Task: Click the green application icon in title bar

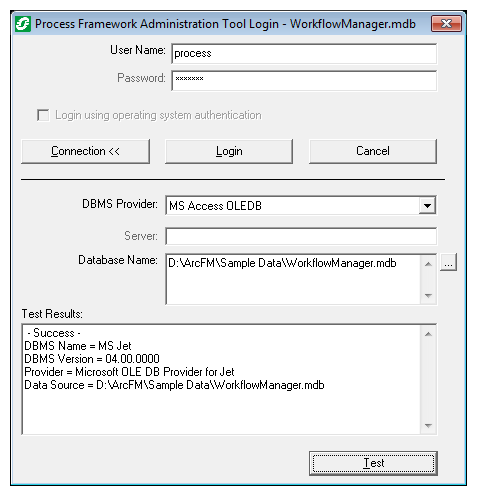Action: pos(23,24)
